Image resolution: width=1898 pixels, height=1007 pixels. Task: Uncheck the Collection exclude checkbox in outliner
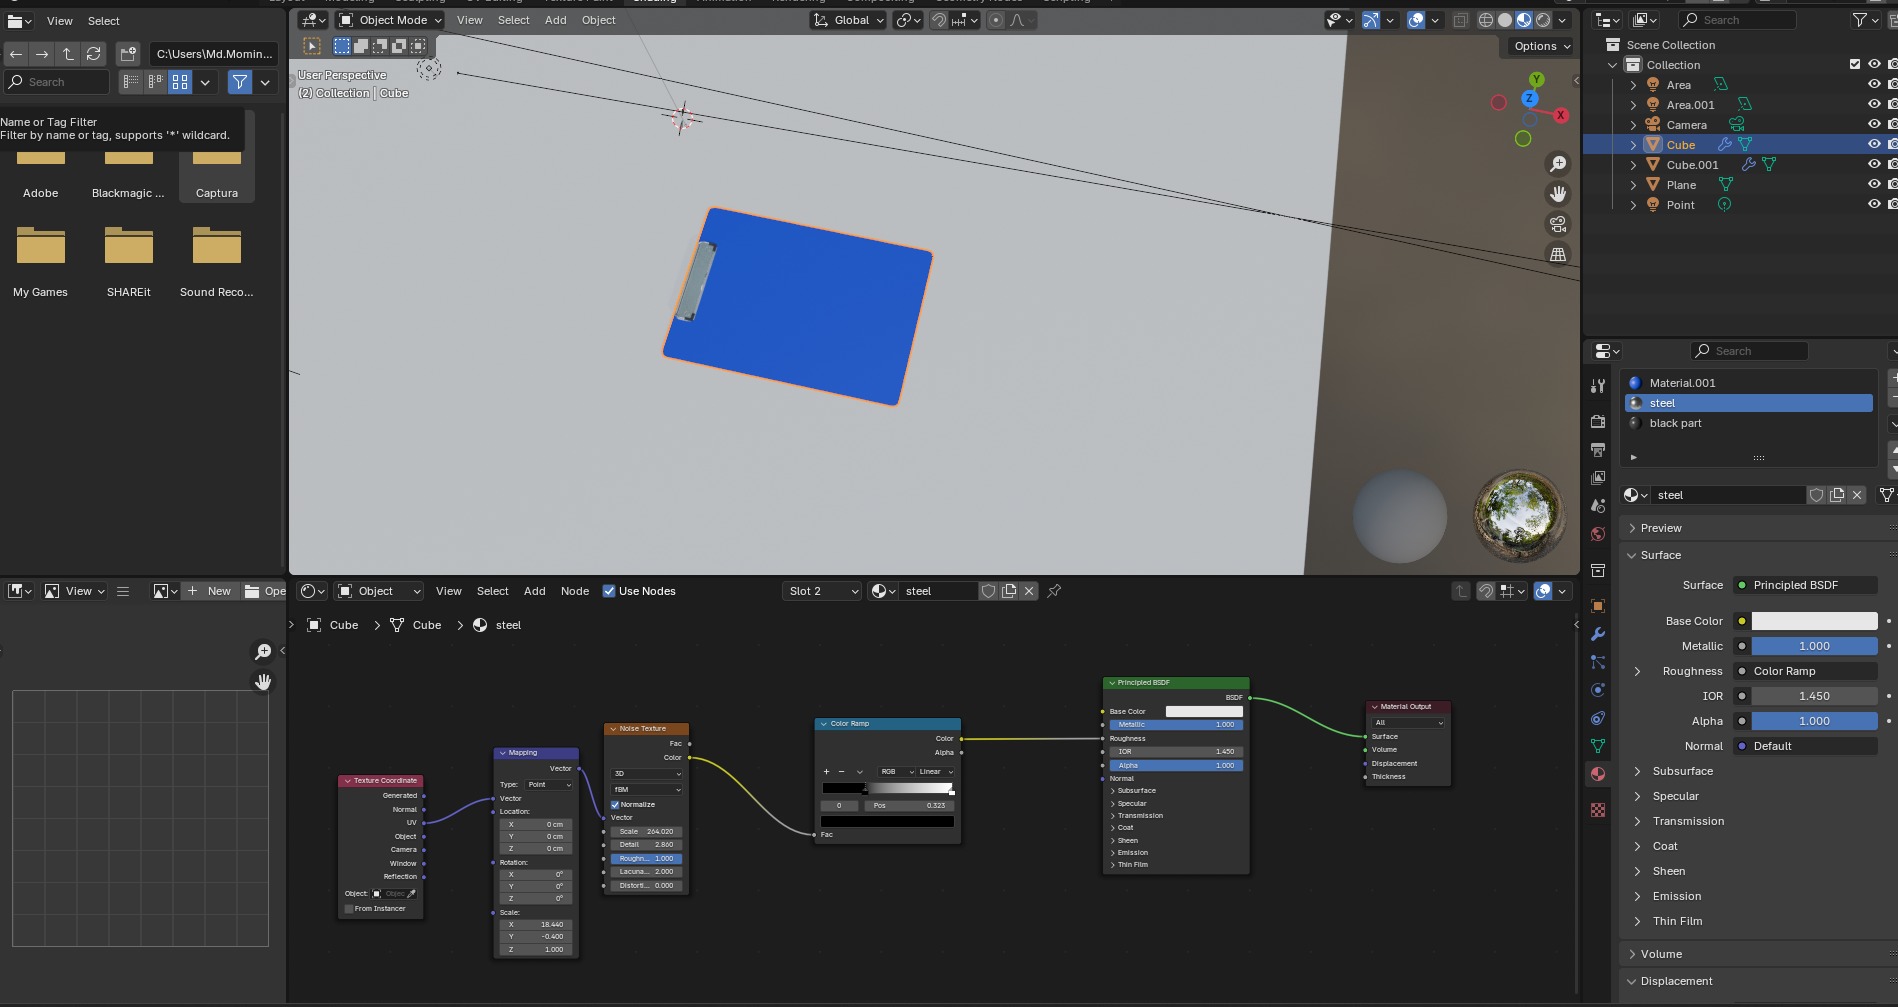pos(1855,65)
